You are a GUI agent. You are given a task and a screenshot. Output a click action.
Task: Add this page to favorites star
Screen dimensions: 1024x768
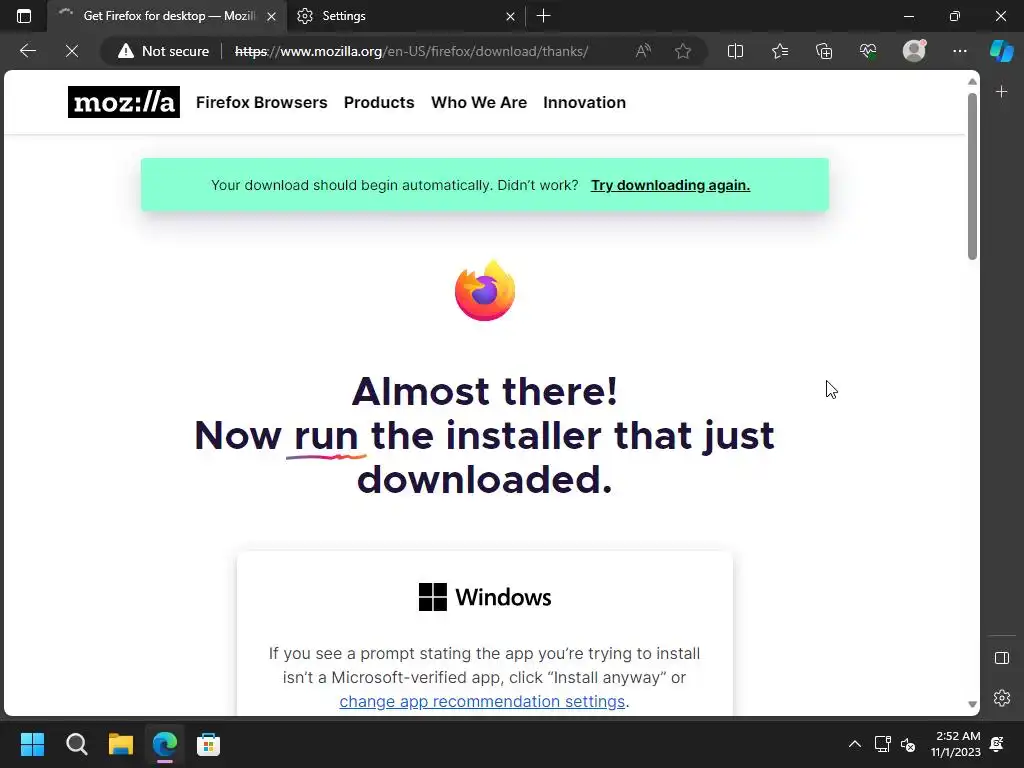(683, 51)
